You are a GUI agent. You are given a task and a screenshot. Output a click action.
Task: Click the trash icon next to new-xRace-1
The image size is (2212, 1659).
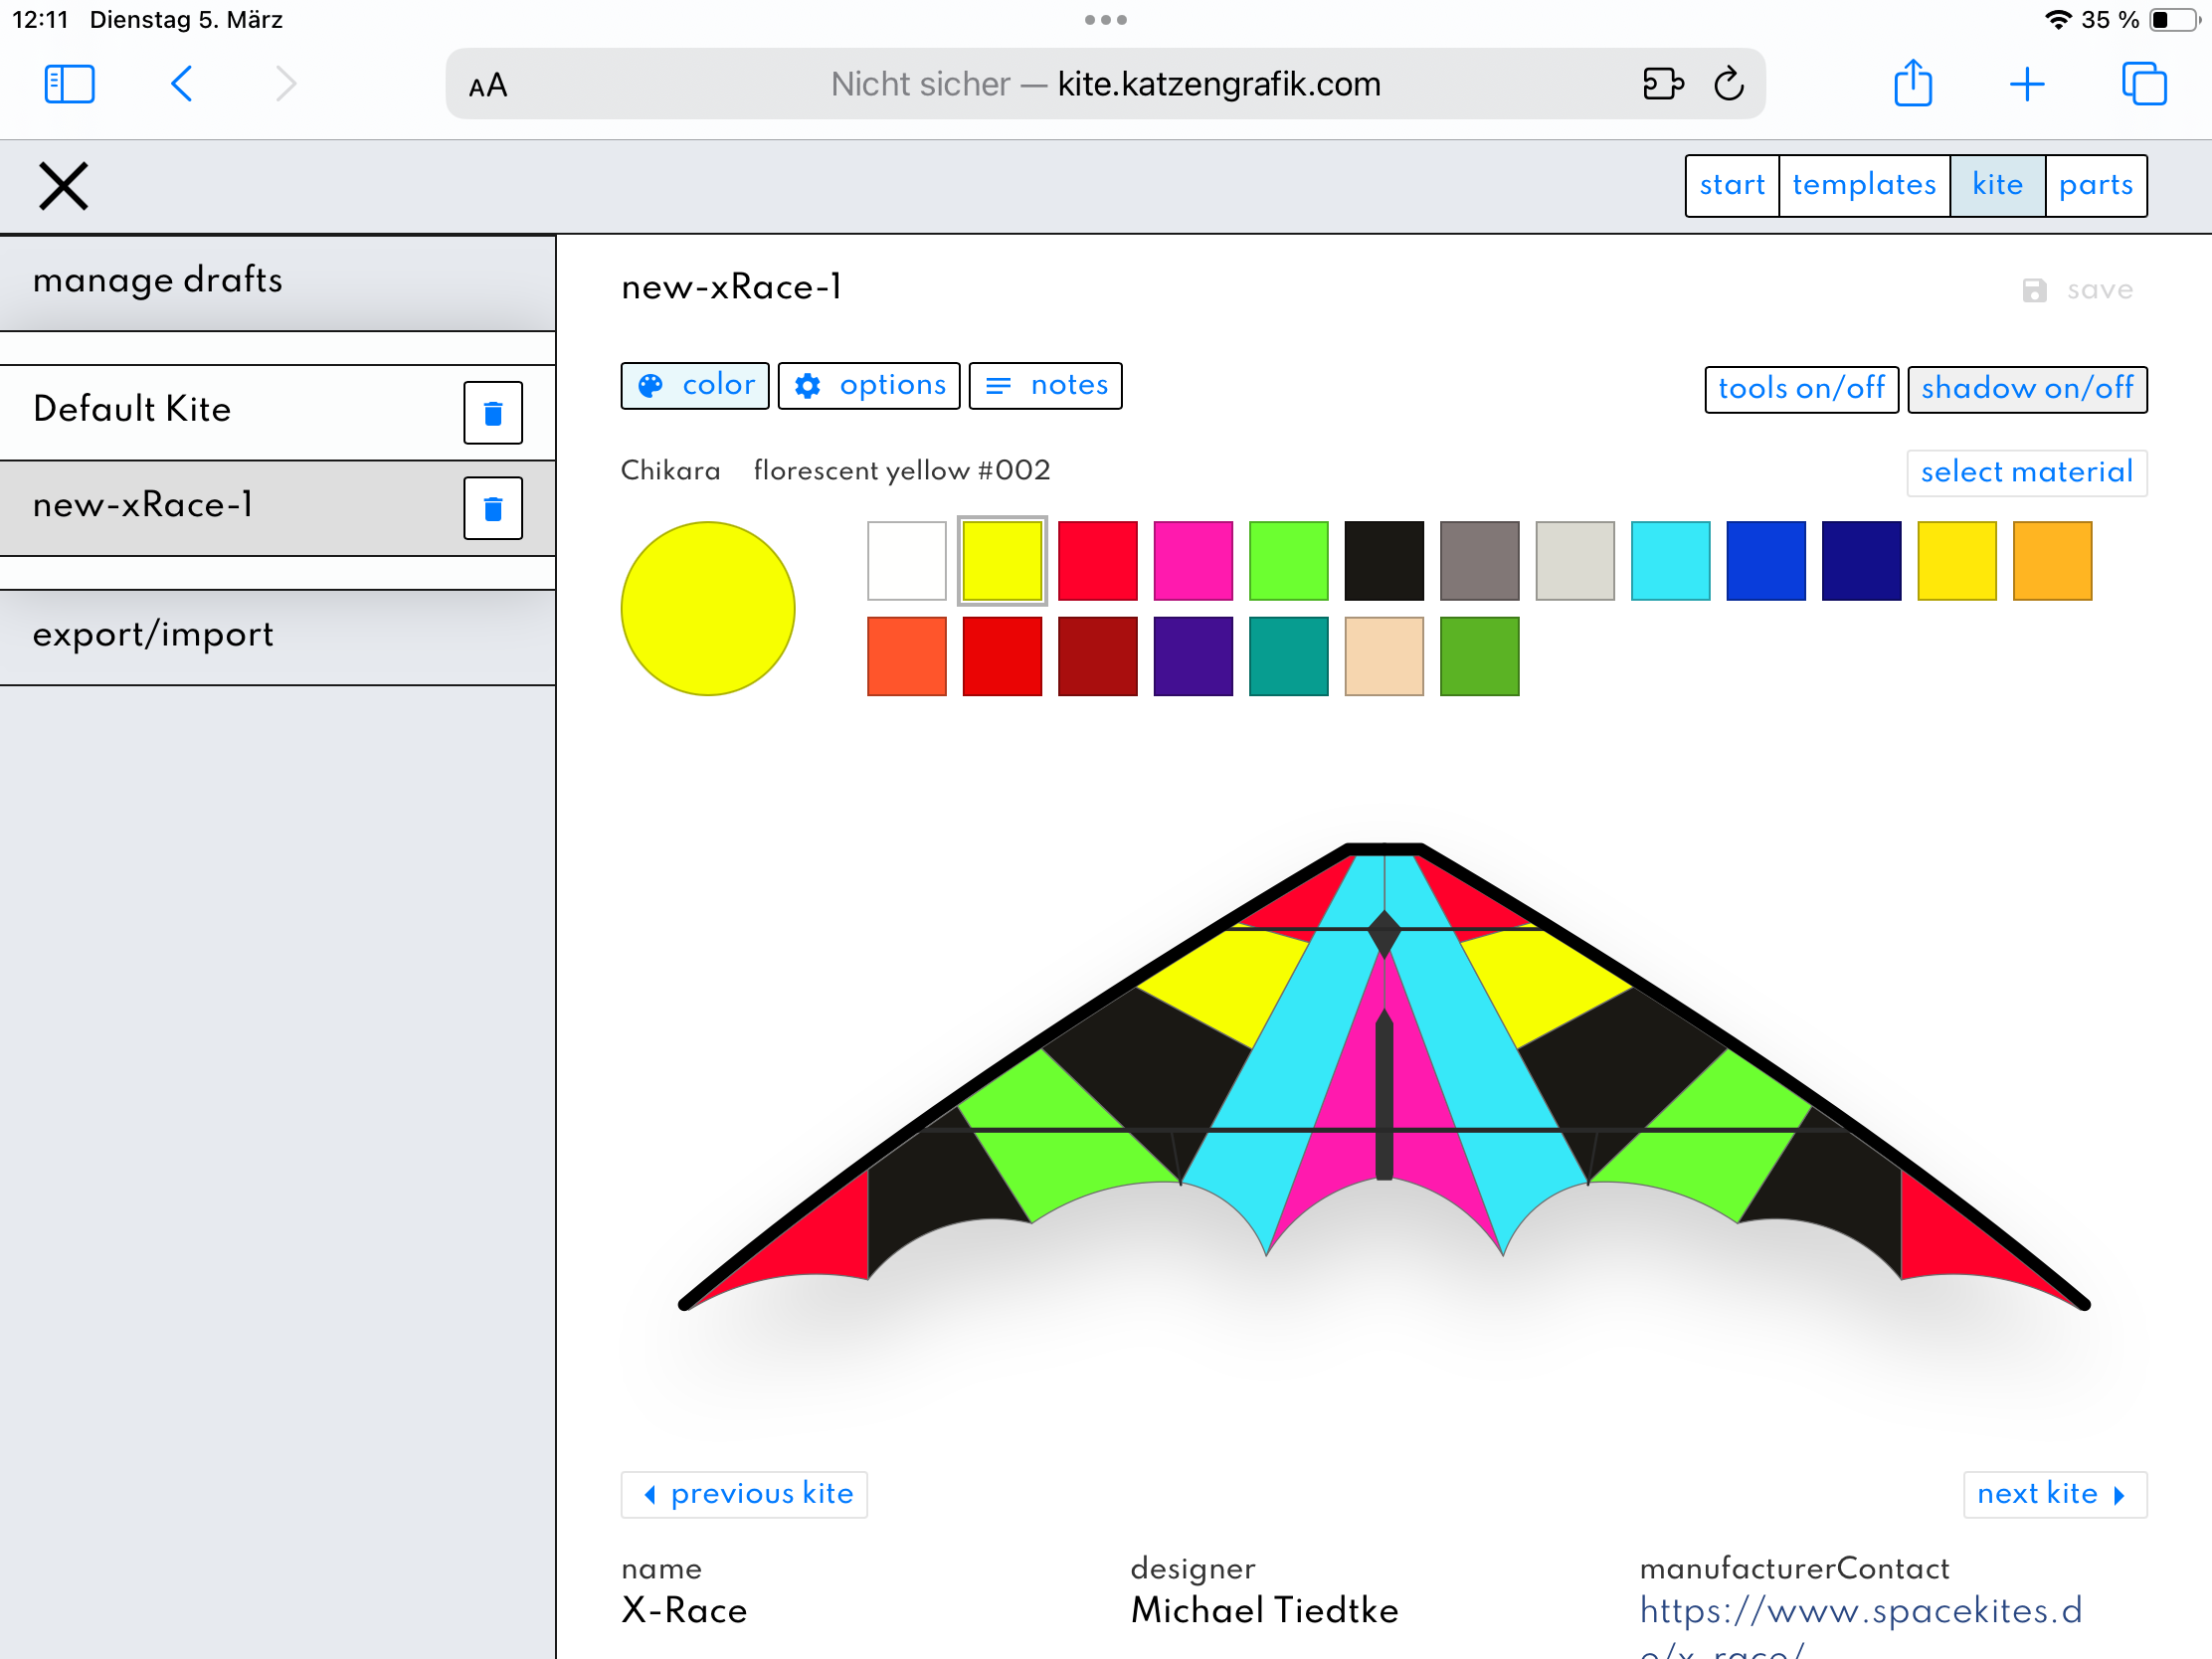[x=492, y=509]
